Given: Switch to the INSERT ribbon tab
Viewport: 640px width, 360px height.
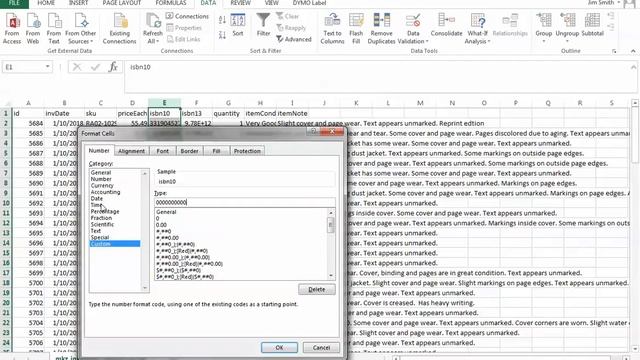Looking at the screenshot, I should point(79,3).
